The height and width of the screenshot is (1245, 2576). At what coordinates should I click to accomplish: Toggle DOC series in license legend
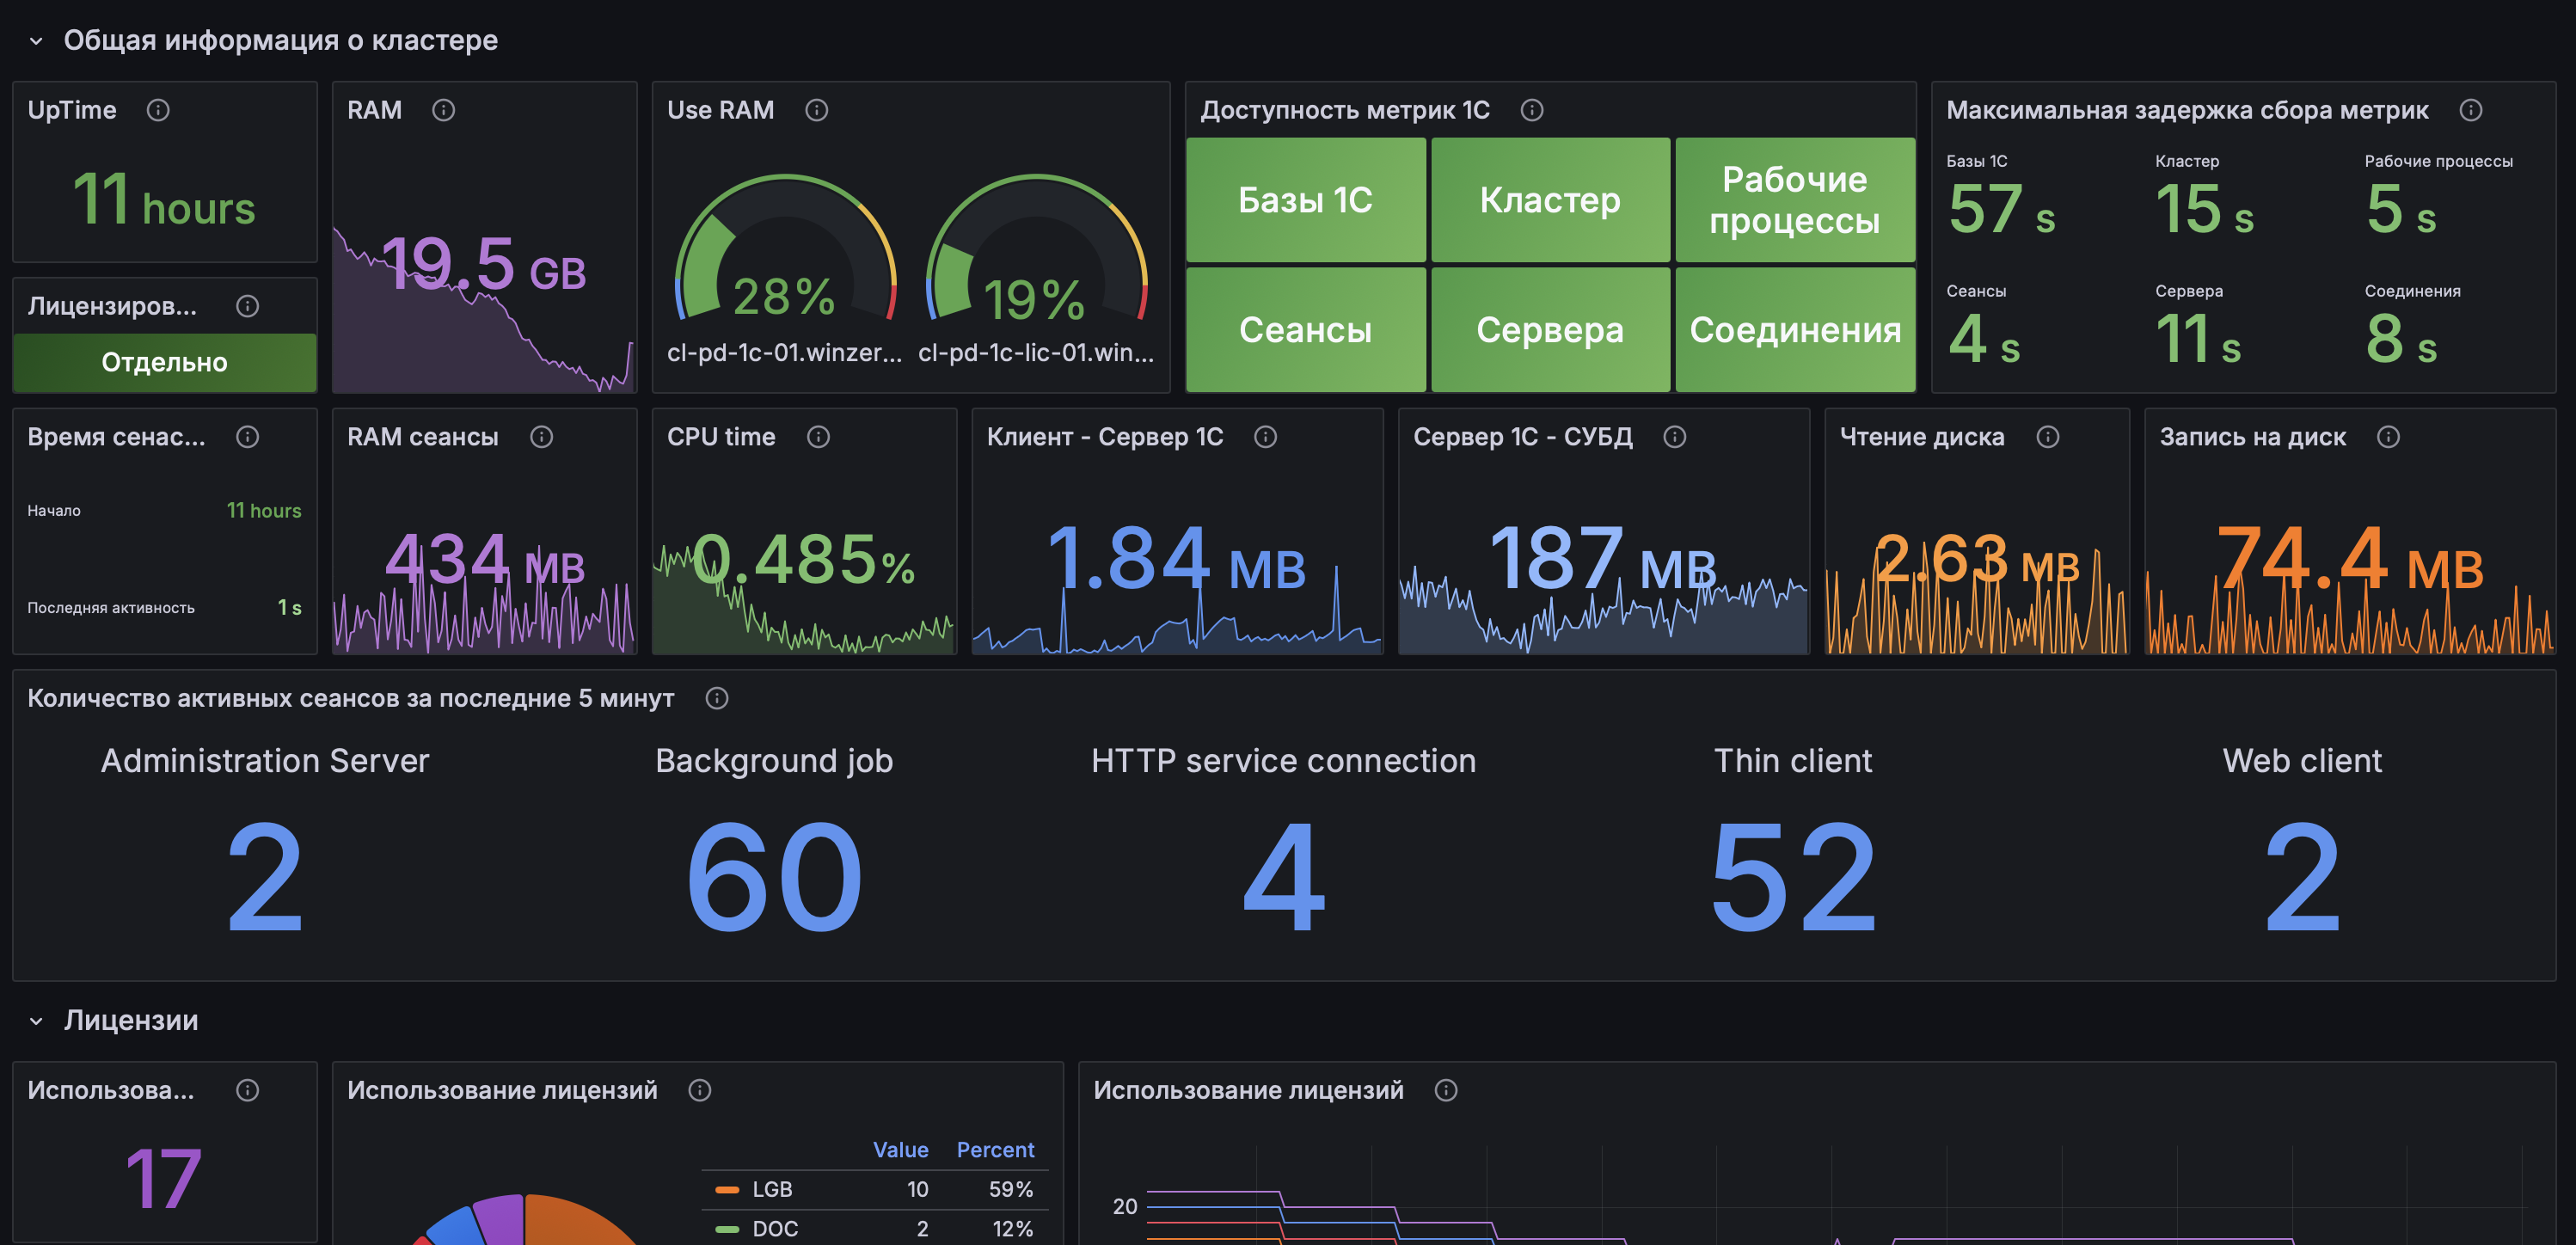point(774,1228)
